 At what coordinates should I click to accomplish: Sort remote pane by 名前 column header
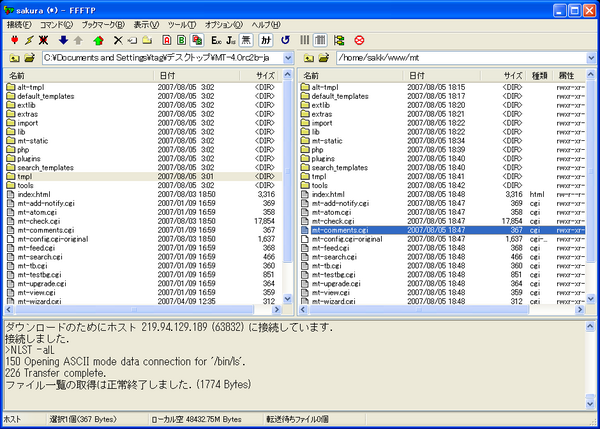[x=350, y=75]
